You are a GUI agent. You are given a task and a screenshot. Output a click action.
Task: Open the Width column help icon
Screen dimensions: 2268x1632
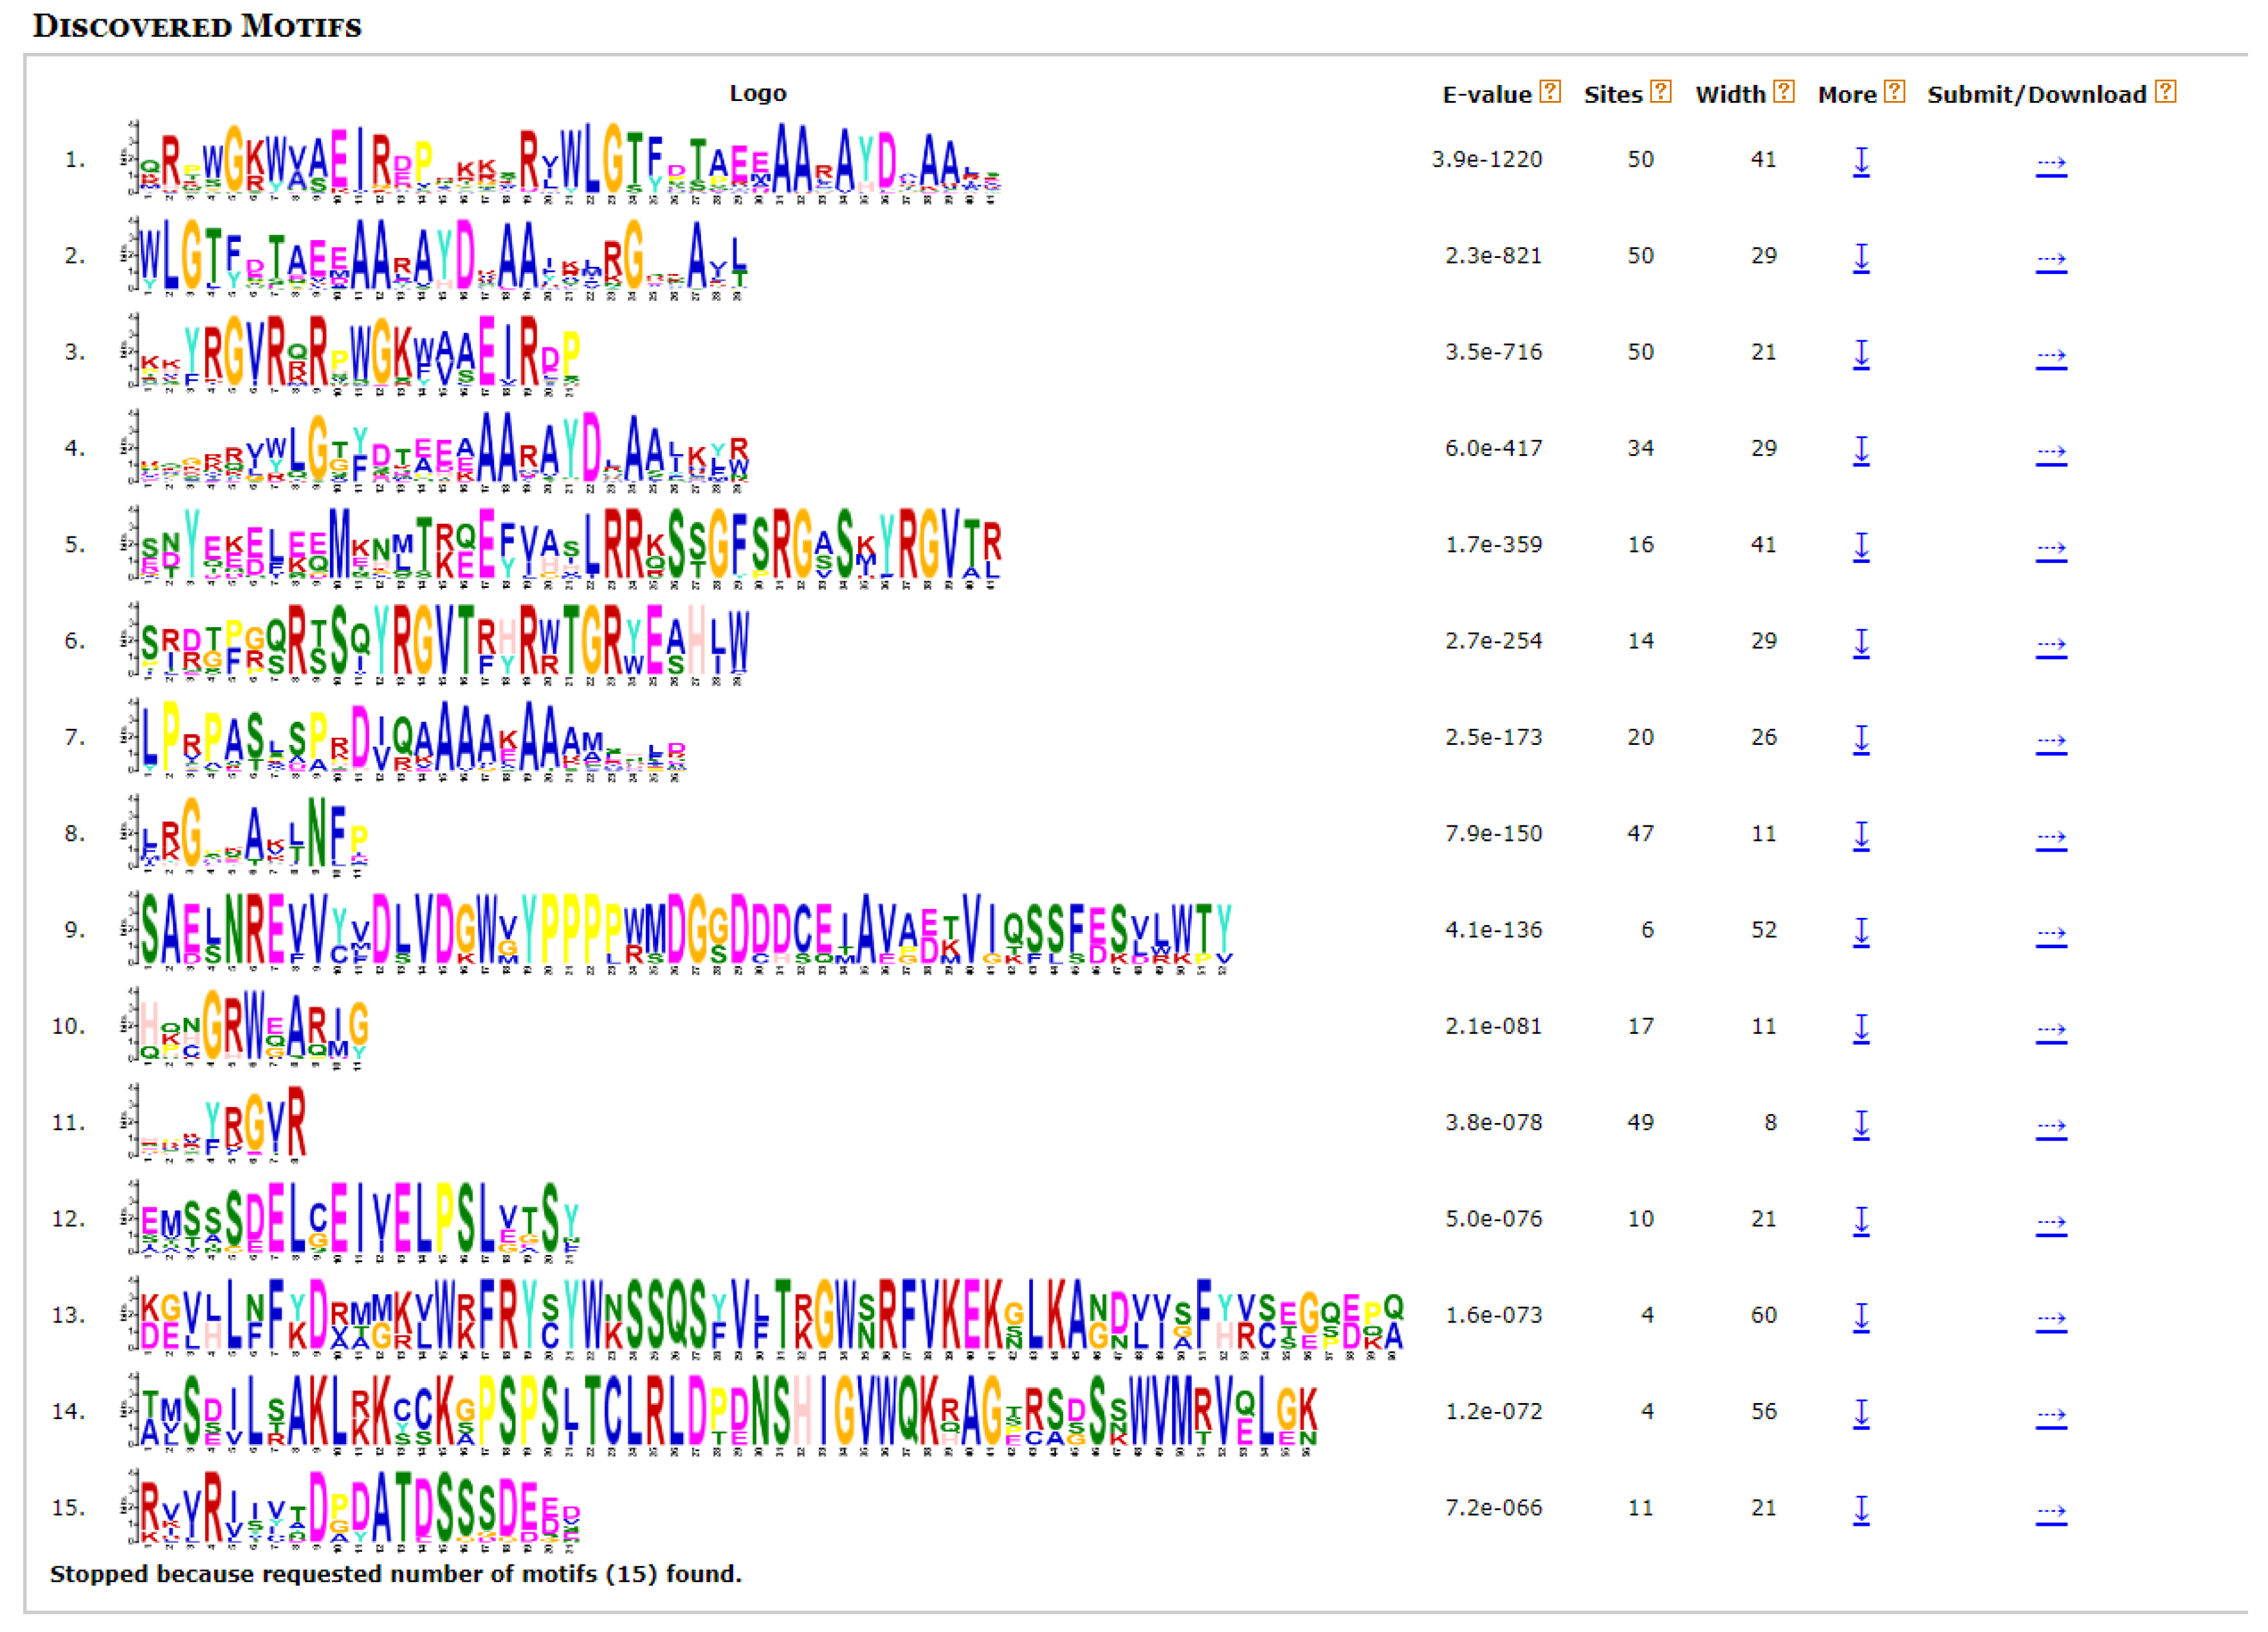(1784, 92)
